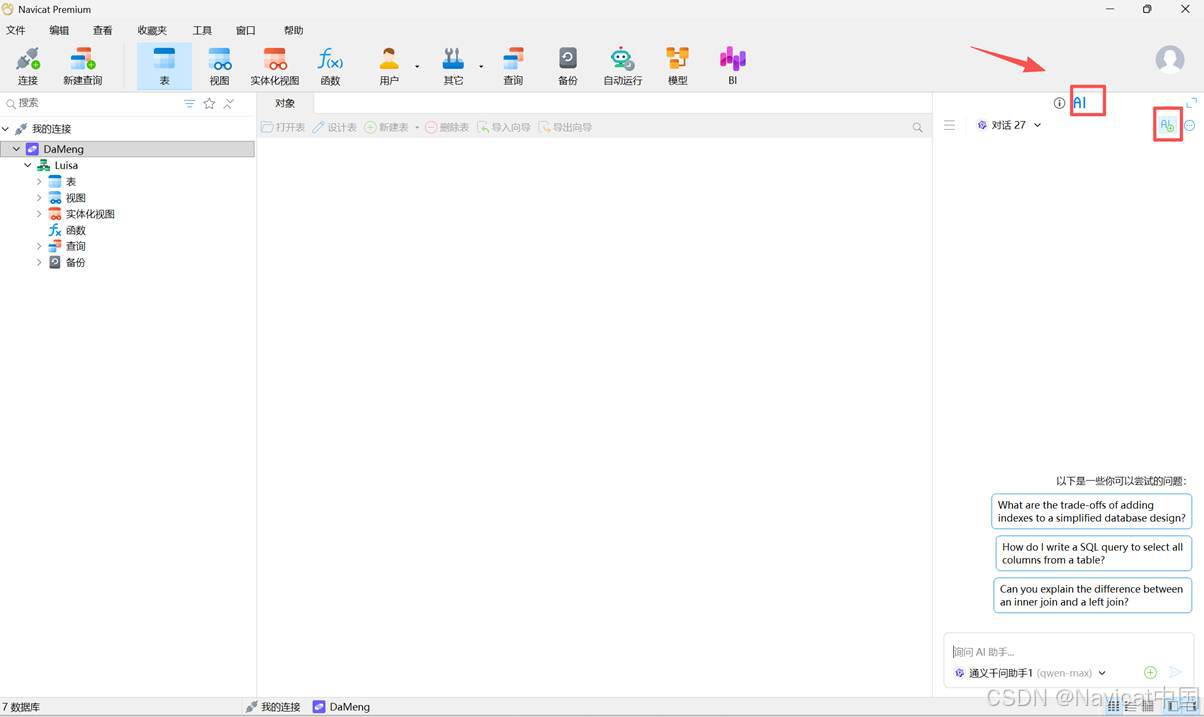Expand the 表 node under Luisa

click(39, 181)
